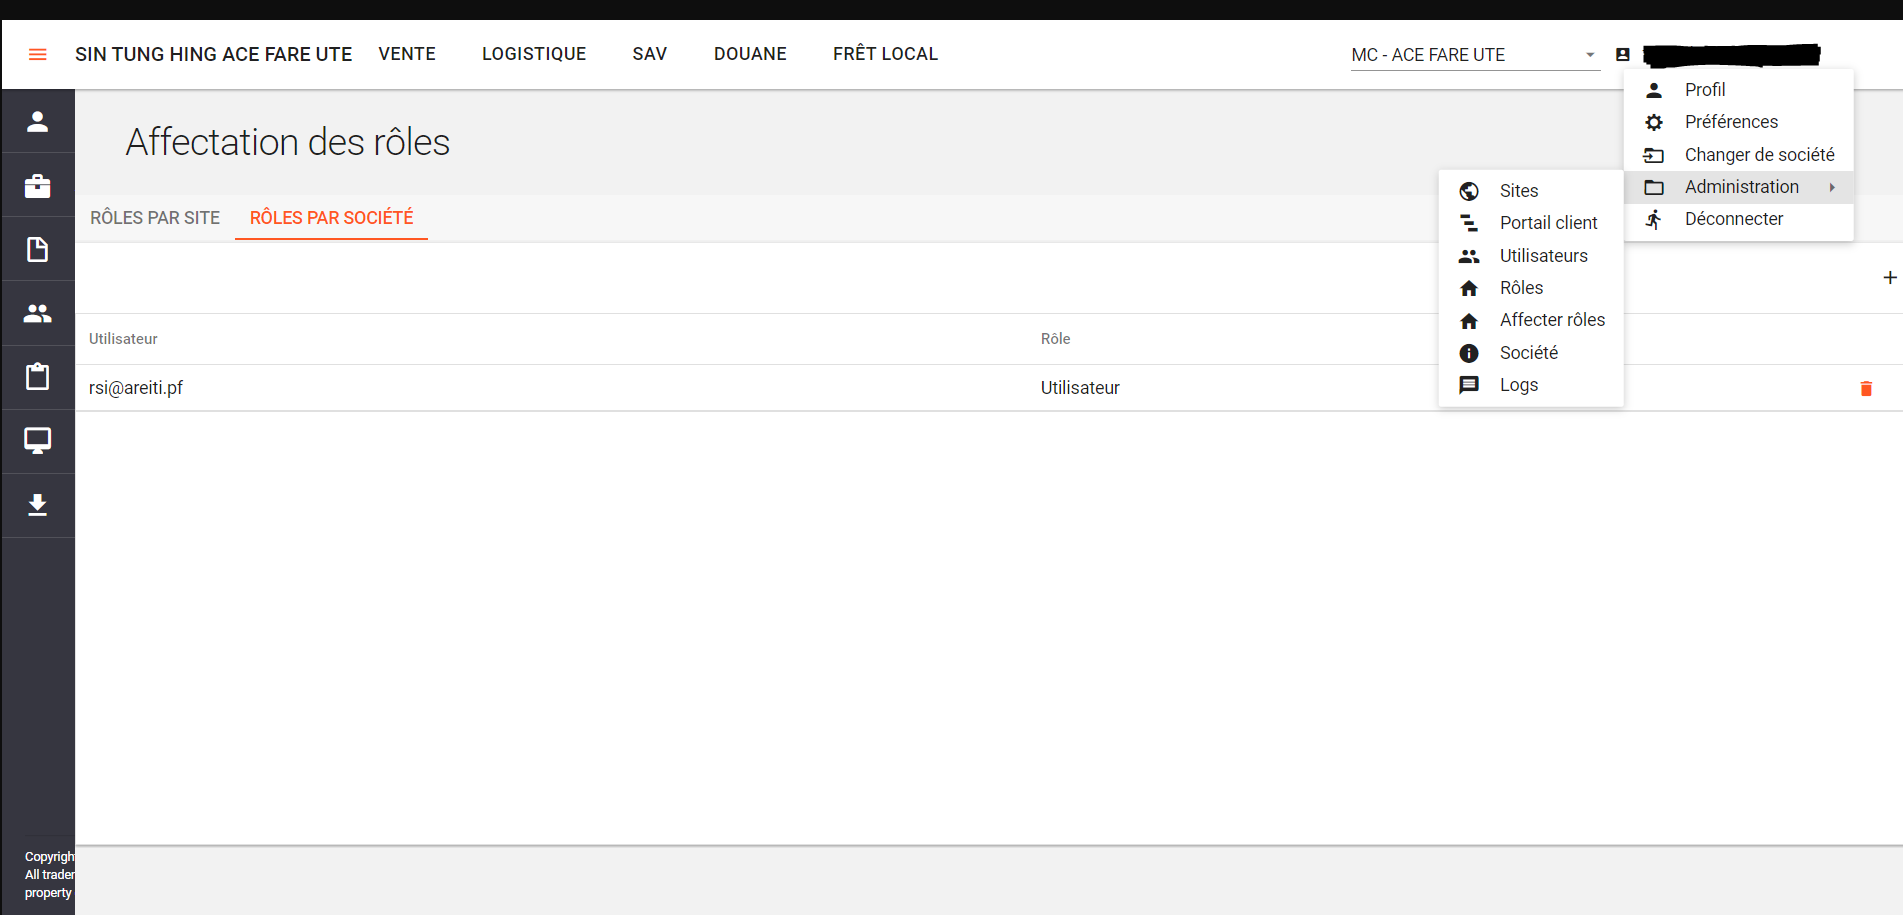The image size is (1903, 915).
Task: Click the download icon in sidebar
Action: point(38,505)
